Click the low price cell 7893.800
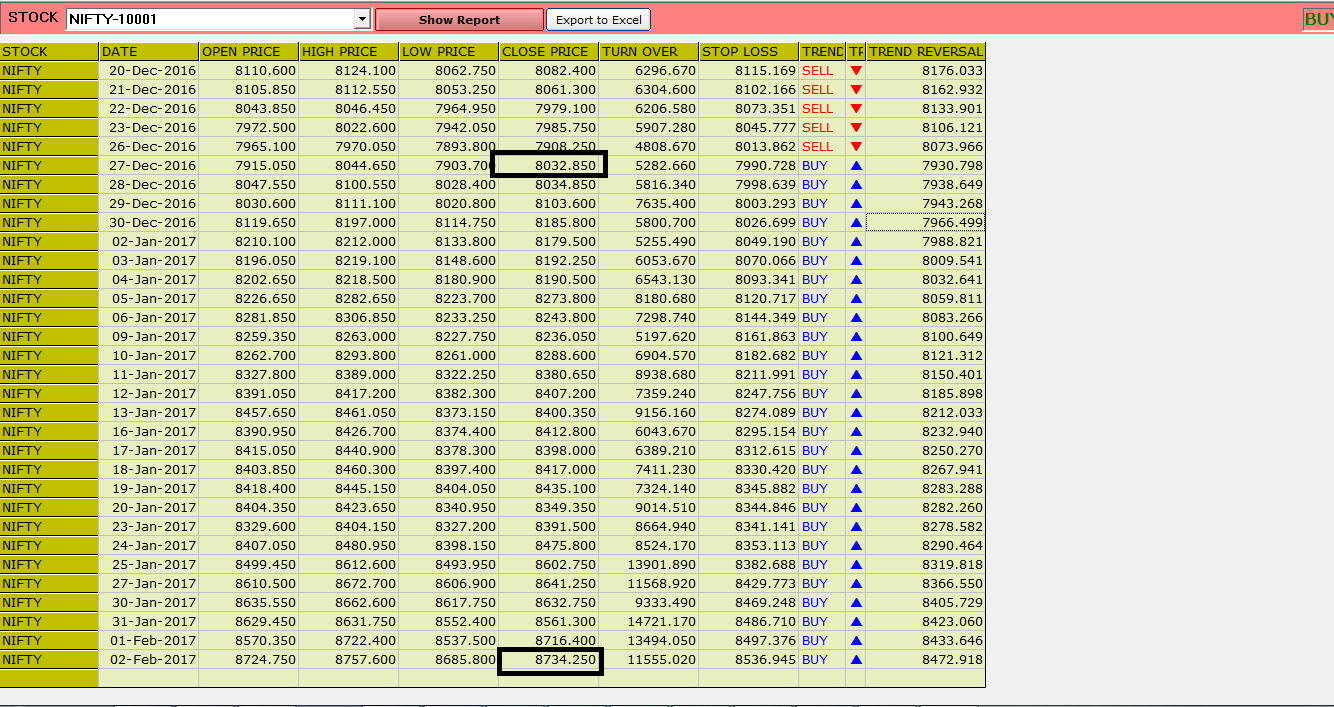Screen dimensions: 1334x707 point(449,147)
